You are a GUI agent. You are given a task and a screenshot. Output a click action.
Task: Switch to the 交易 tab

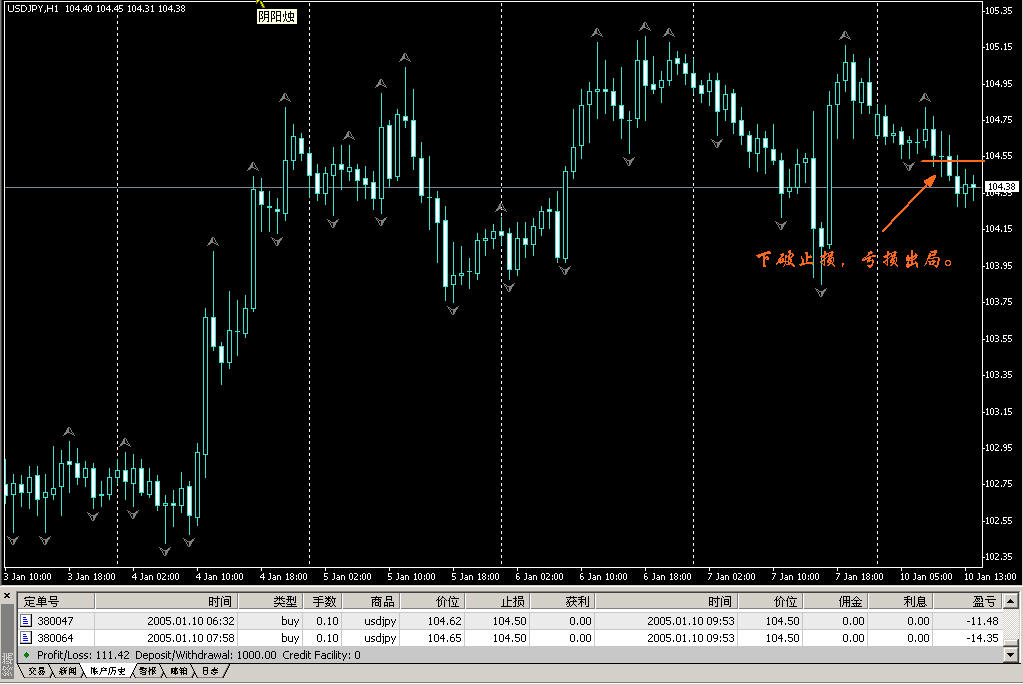click(37, 671)
